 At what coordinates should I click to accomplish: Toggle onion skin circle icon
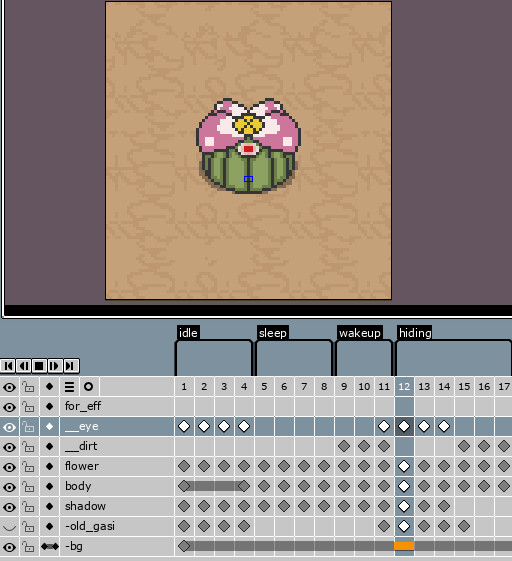pos(89,387)
